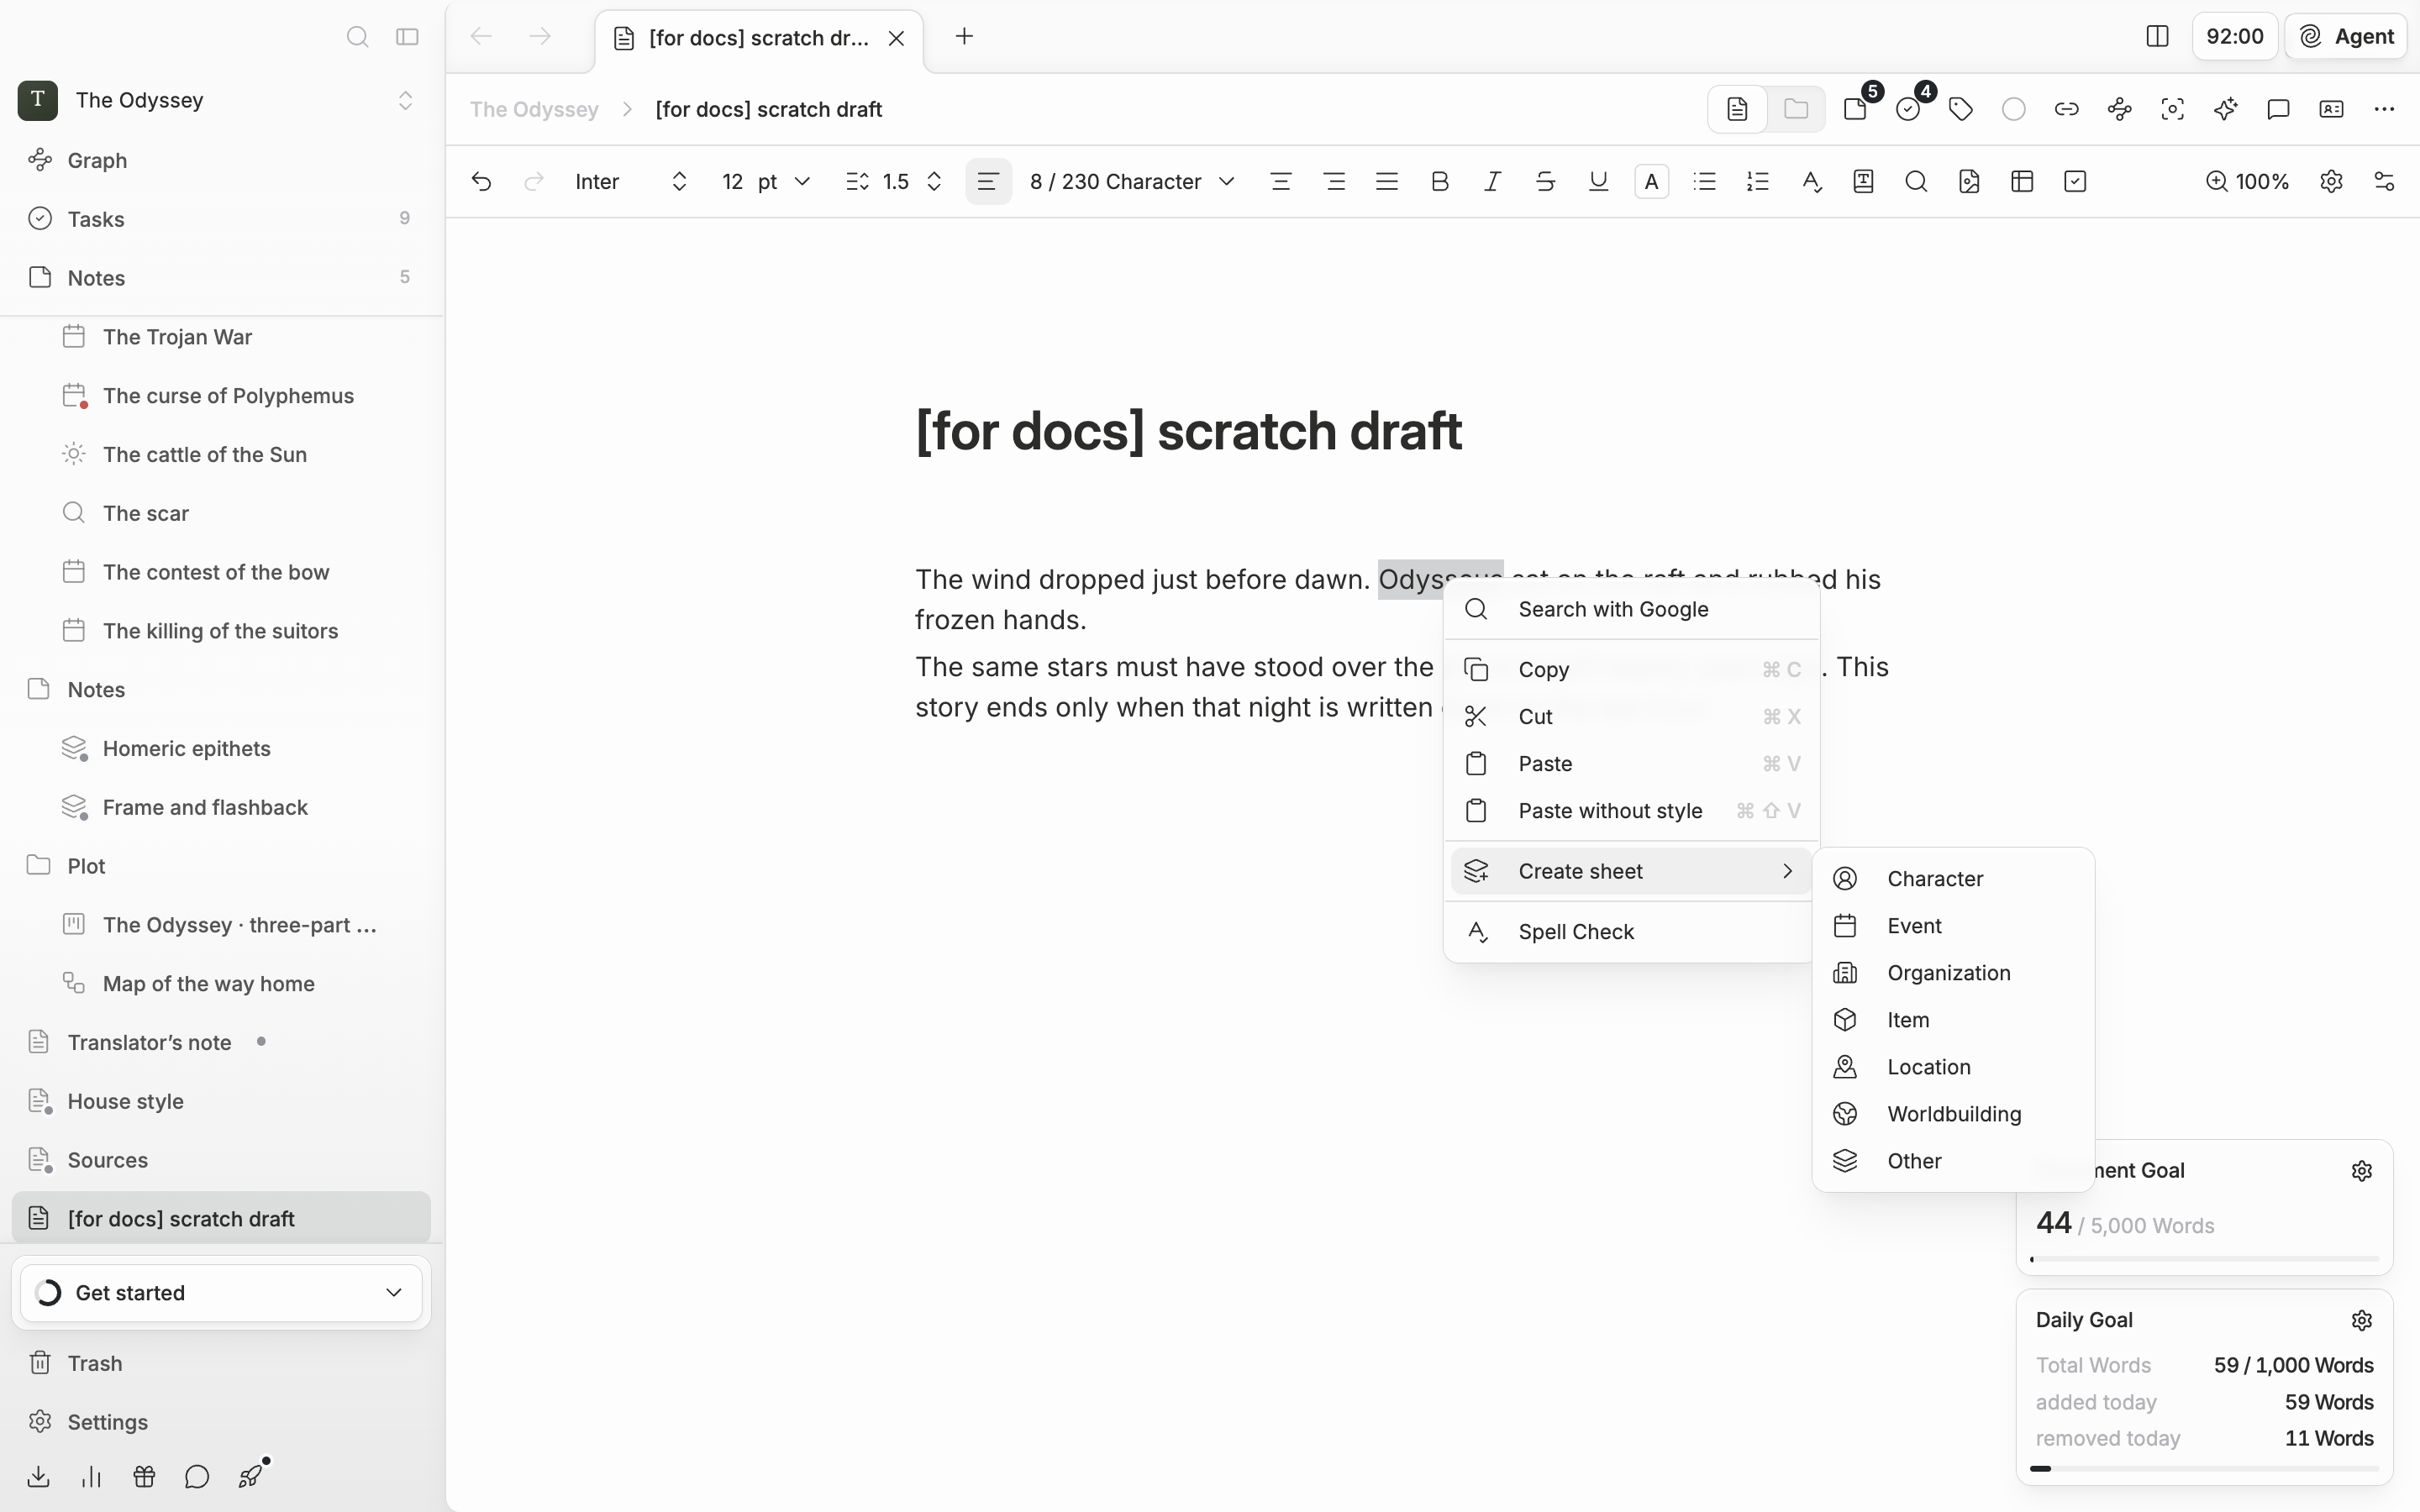
Task: Switch to document view mode
Action: click(x=1737, y=109)
